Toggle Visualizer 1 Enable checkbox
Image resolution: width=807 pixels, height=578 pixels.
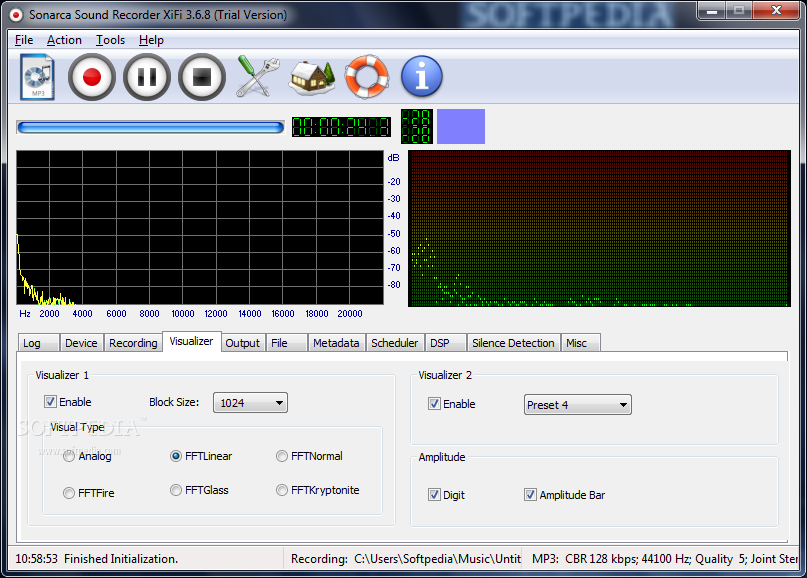click(x=68, y=402)
